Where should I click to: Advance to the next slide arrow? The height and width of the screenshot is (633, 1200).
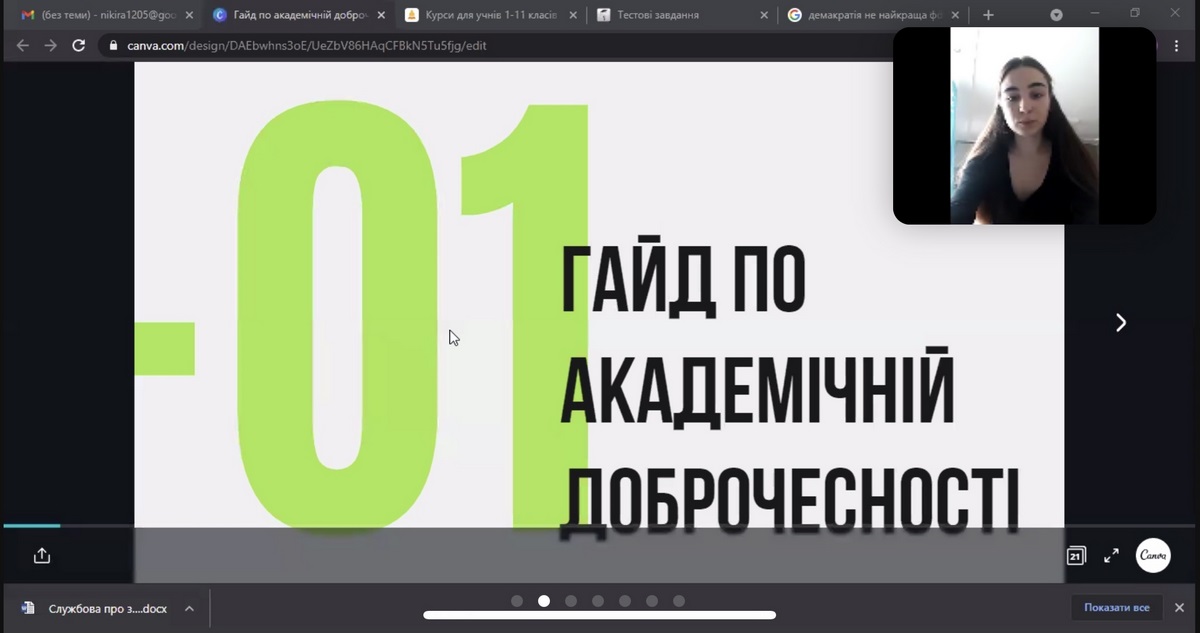[1120, 322]
